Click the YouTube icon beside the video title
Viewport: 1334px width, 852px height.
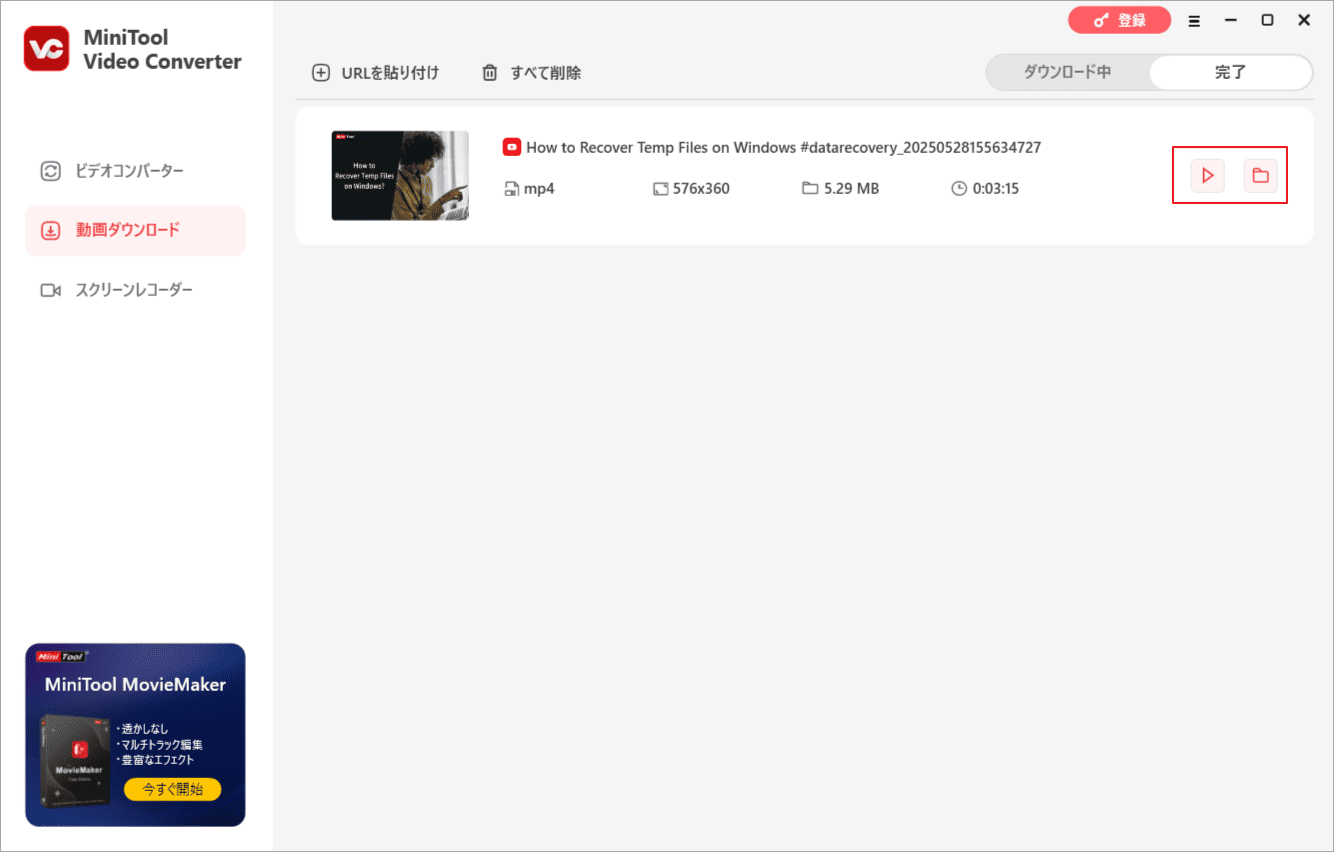point(511,147)
